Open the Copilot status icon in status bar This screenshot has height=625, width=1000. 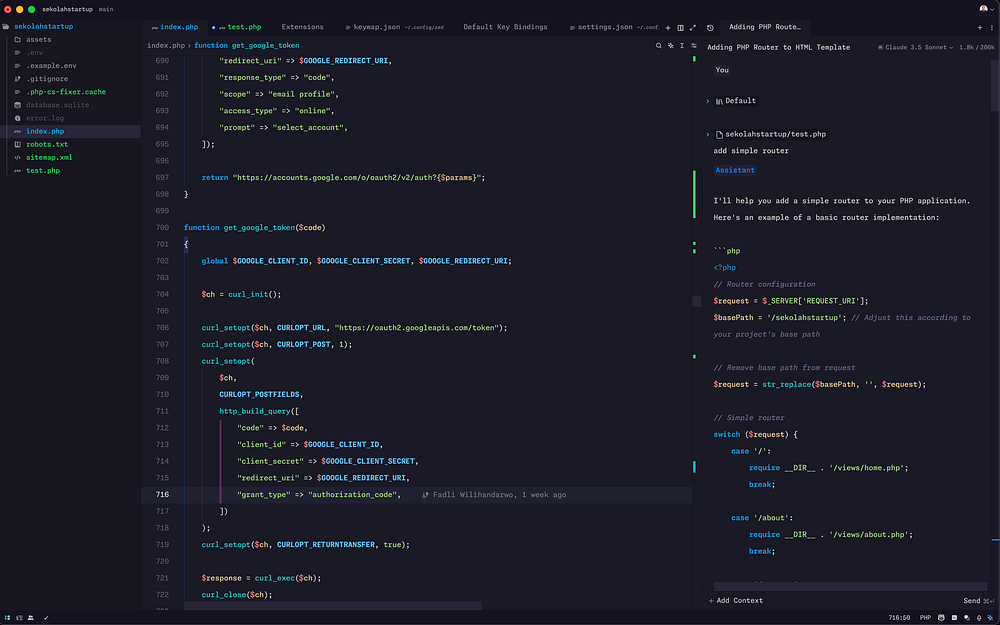pyautogui.click(x=941, y=617)
